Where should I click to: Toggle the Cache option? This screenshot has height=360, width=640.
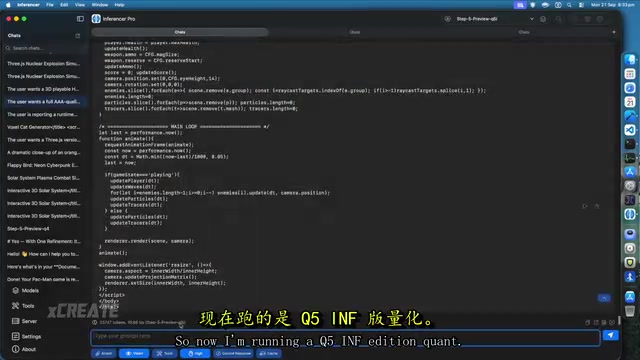[x=269, y=353]
